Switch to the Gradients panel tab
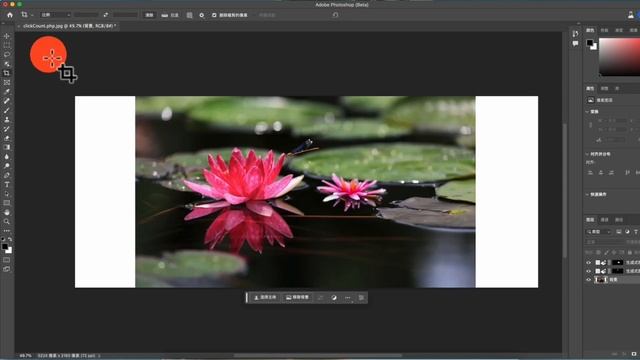Viewport: 640px width, 360px height. tap(619, 31)
